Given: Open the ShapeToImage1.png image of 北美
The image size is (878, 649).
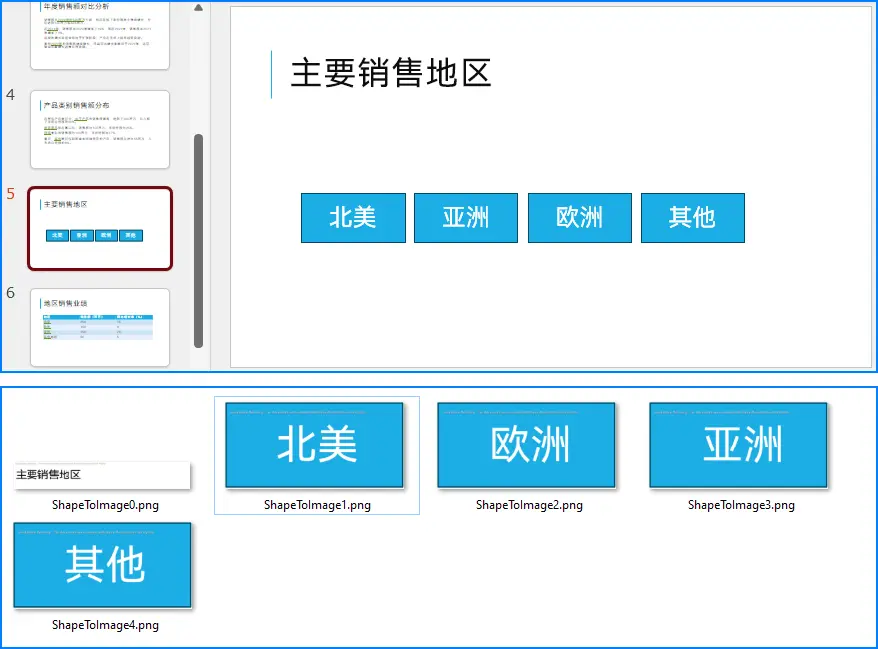Looking at the screenshot, I should [315, 444].
